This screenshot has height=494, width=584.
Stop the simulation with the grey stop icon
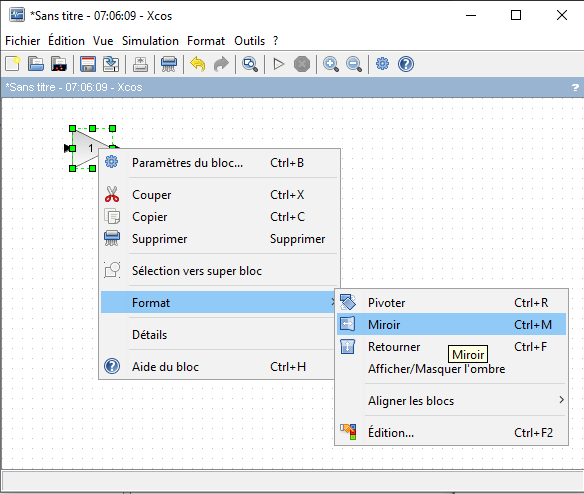pos(302,64)
